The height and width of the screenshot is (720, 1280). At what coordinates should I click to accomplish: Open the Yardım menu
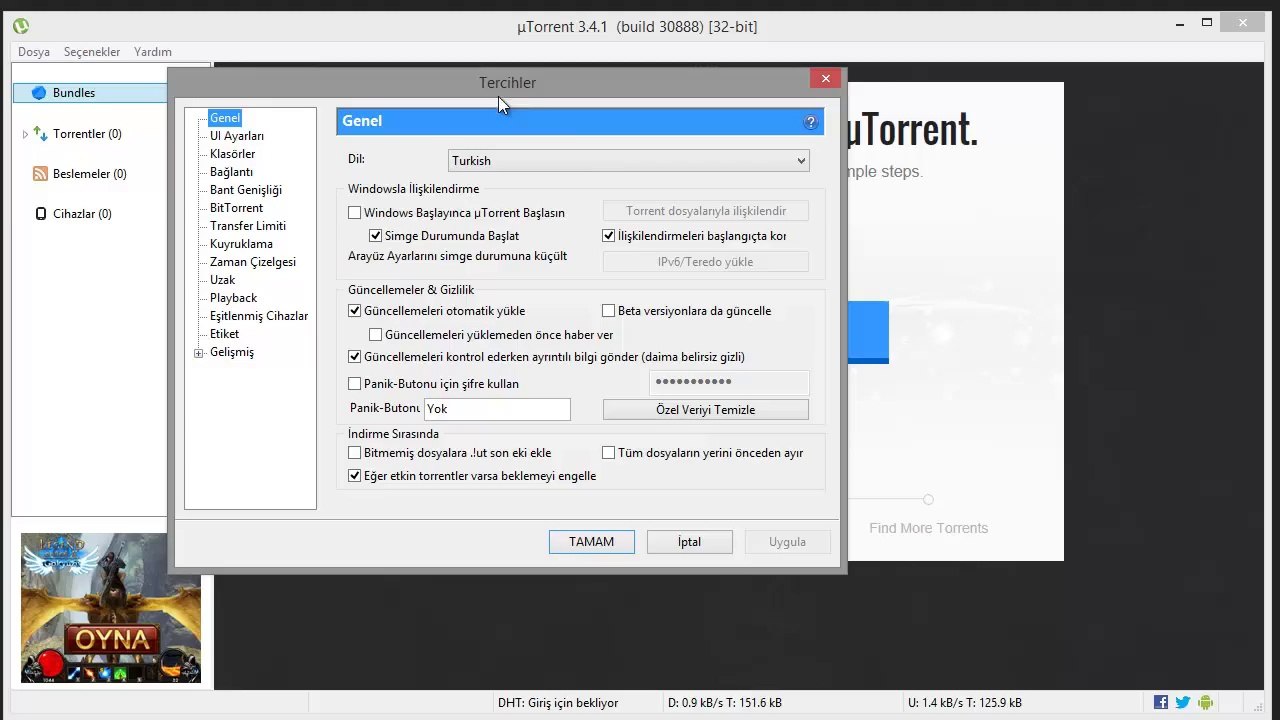[153, 52]
